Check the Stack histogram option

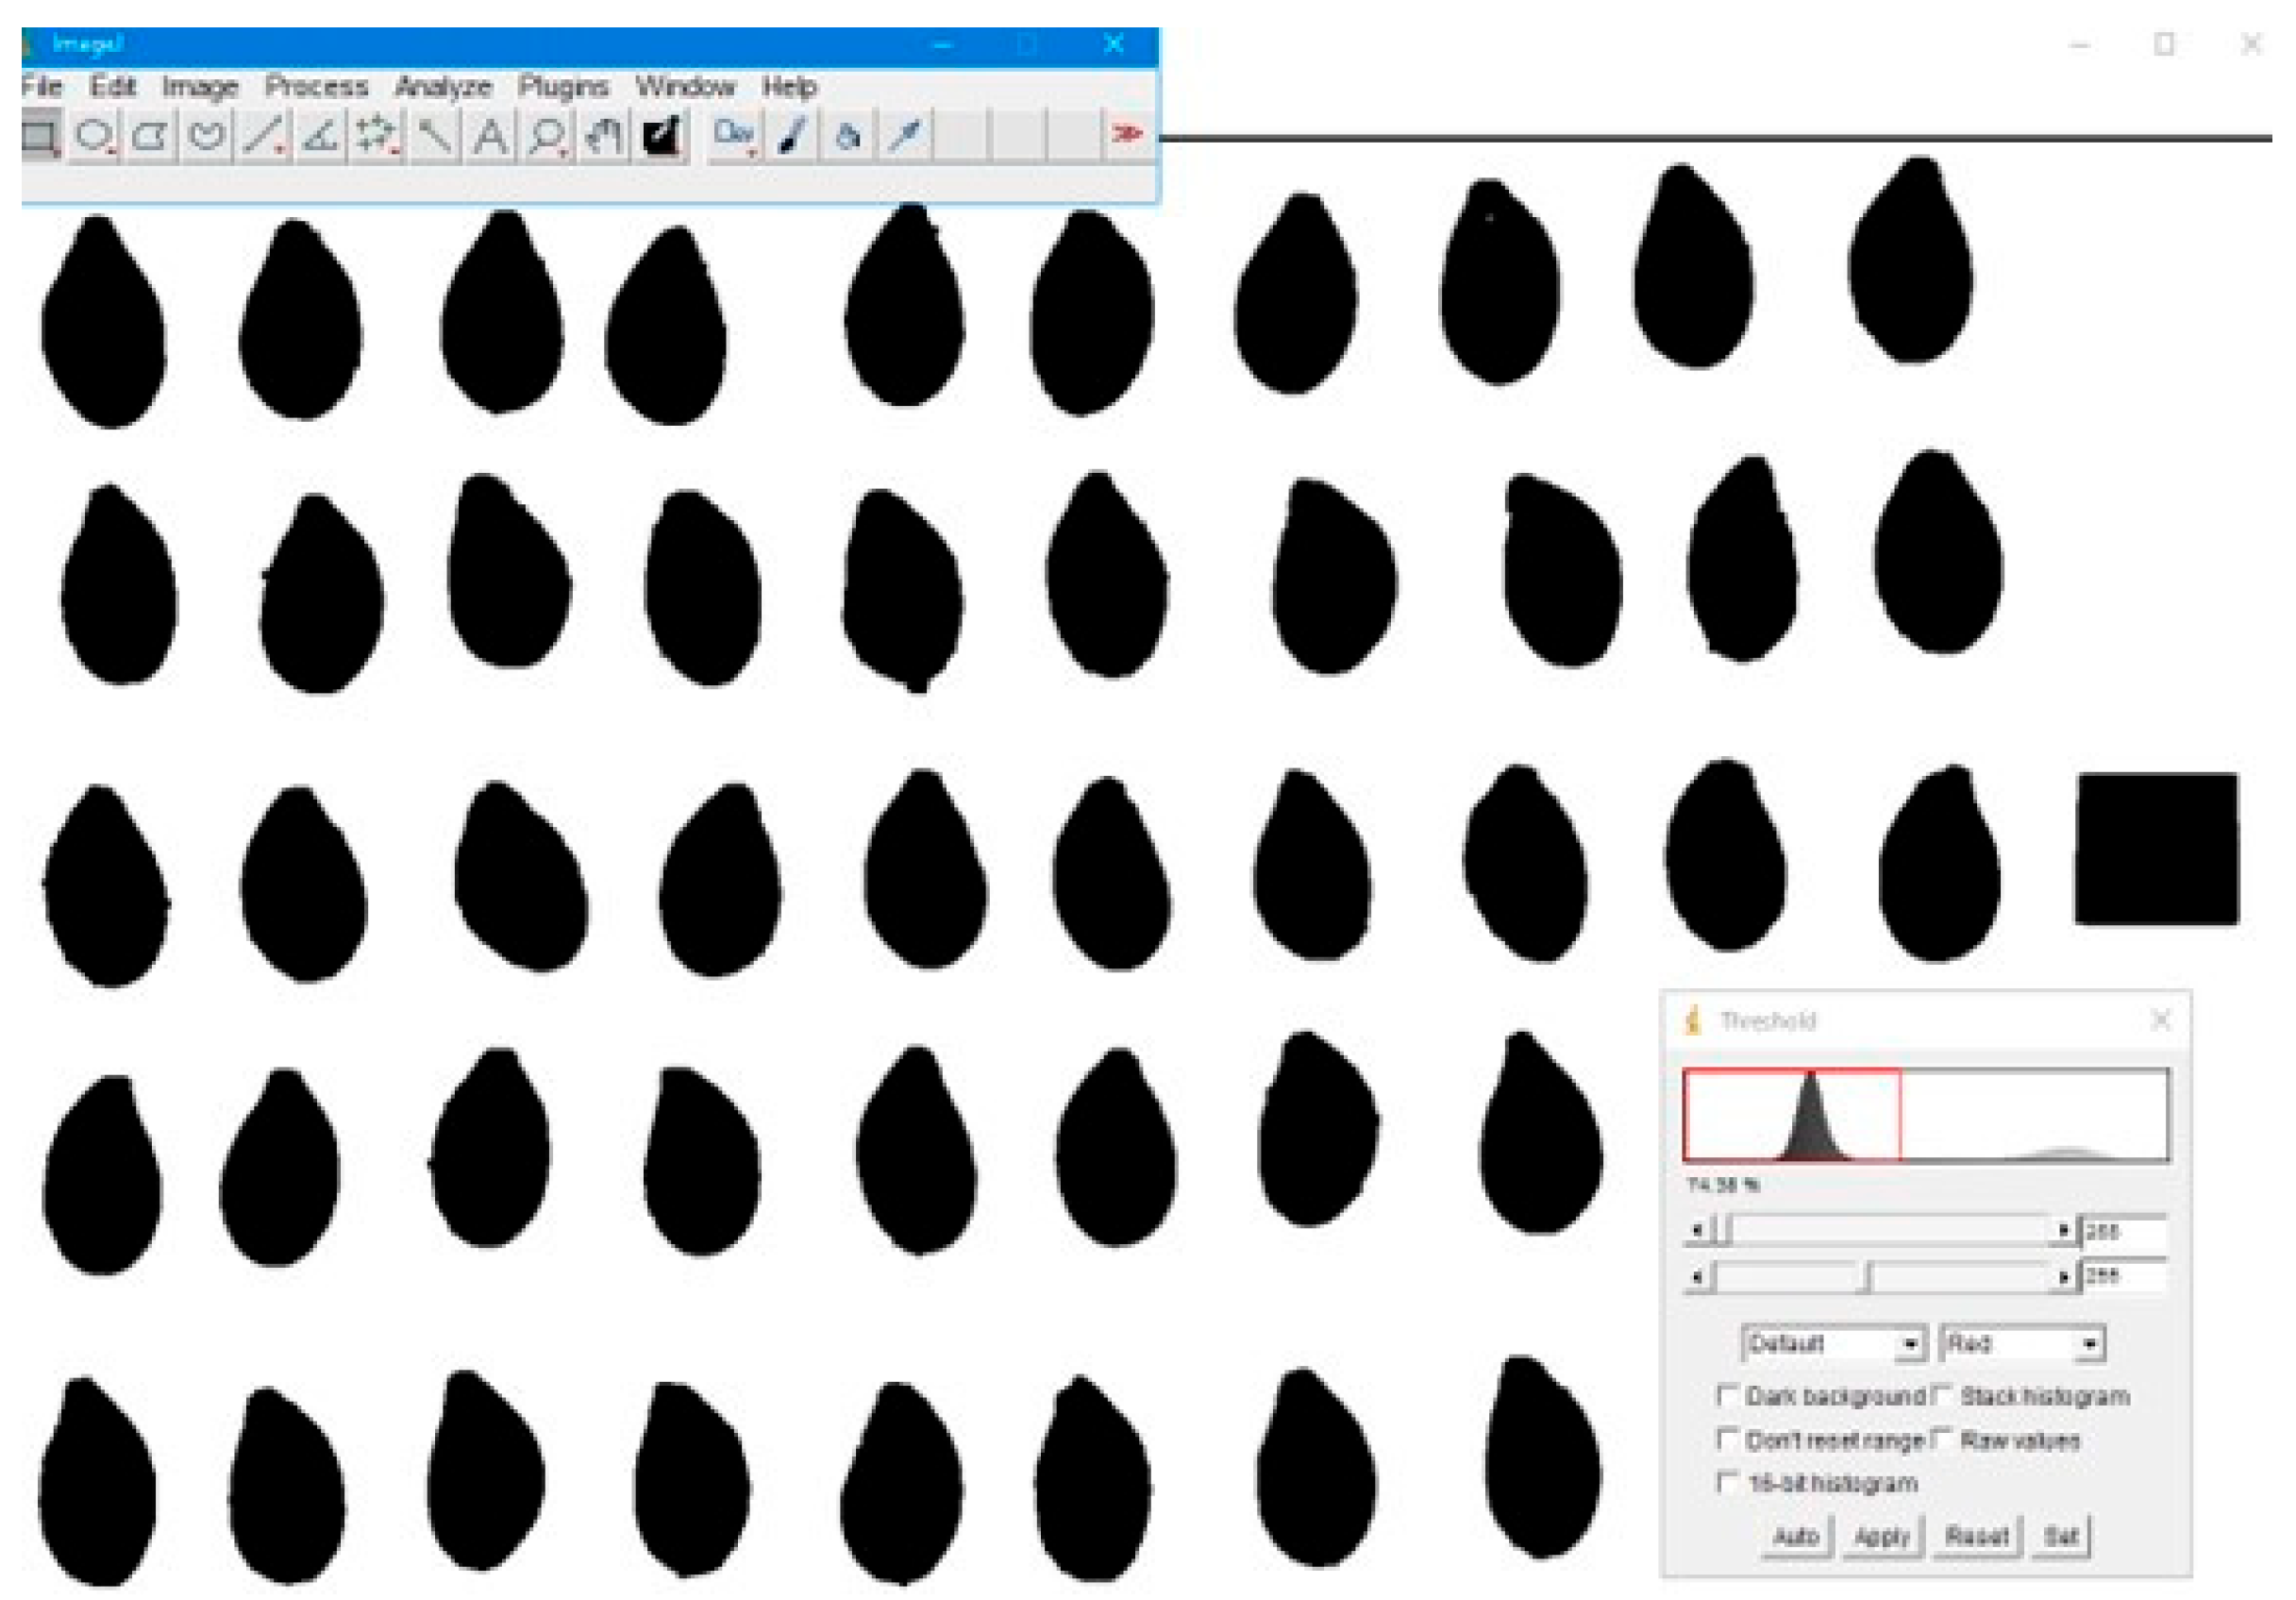coord(1941,1394)
